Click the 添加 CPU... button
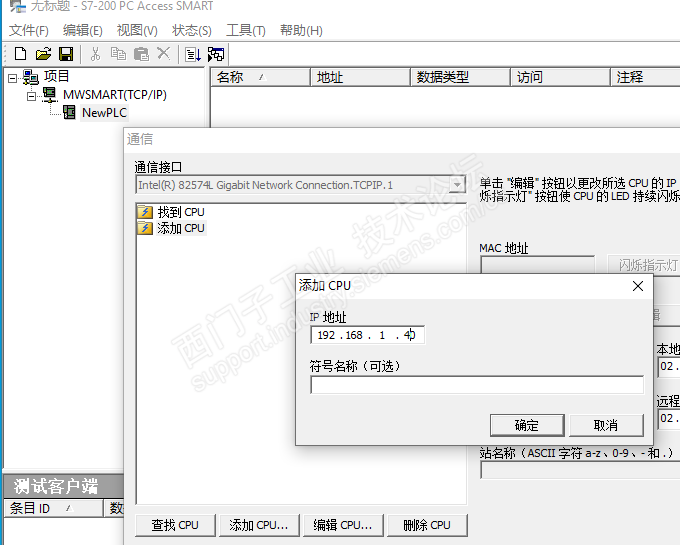The height and width of the screenshot is (545, 680). pyautogui.click(x=258, y=525)
